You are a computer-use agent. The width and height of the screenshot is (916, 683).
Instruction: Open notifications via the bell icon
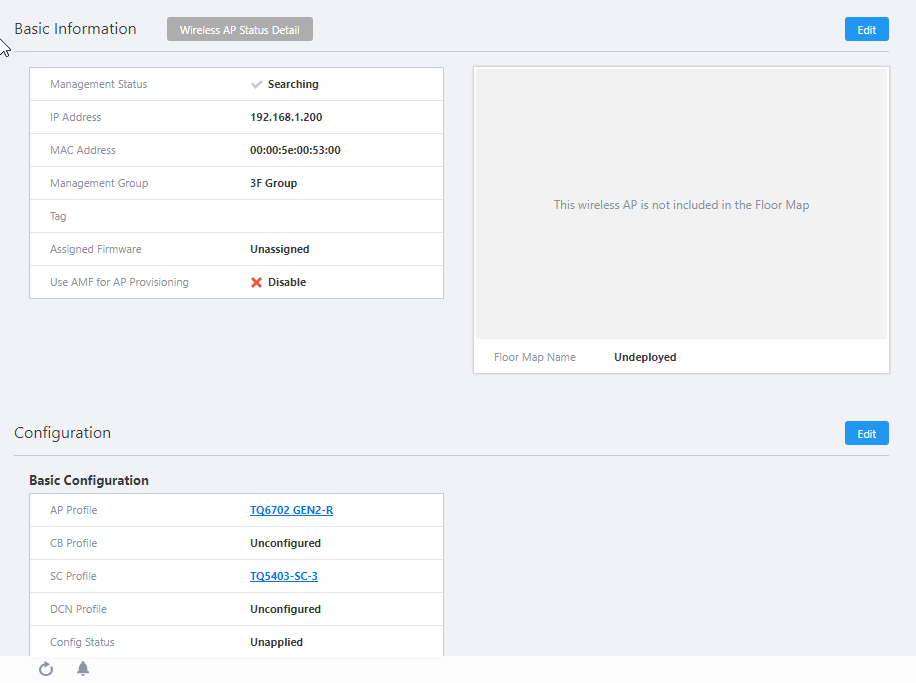(x=83, y=669)
